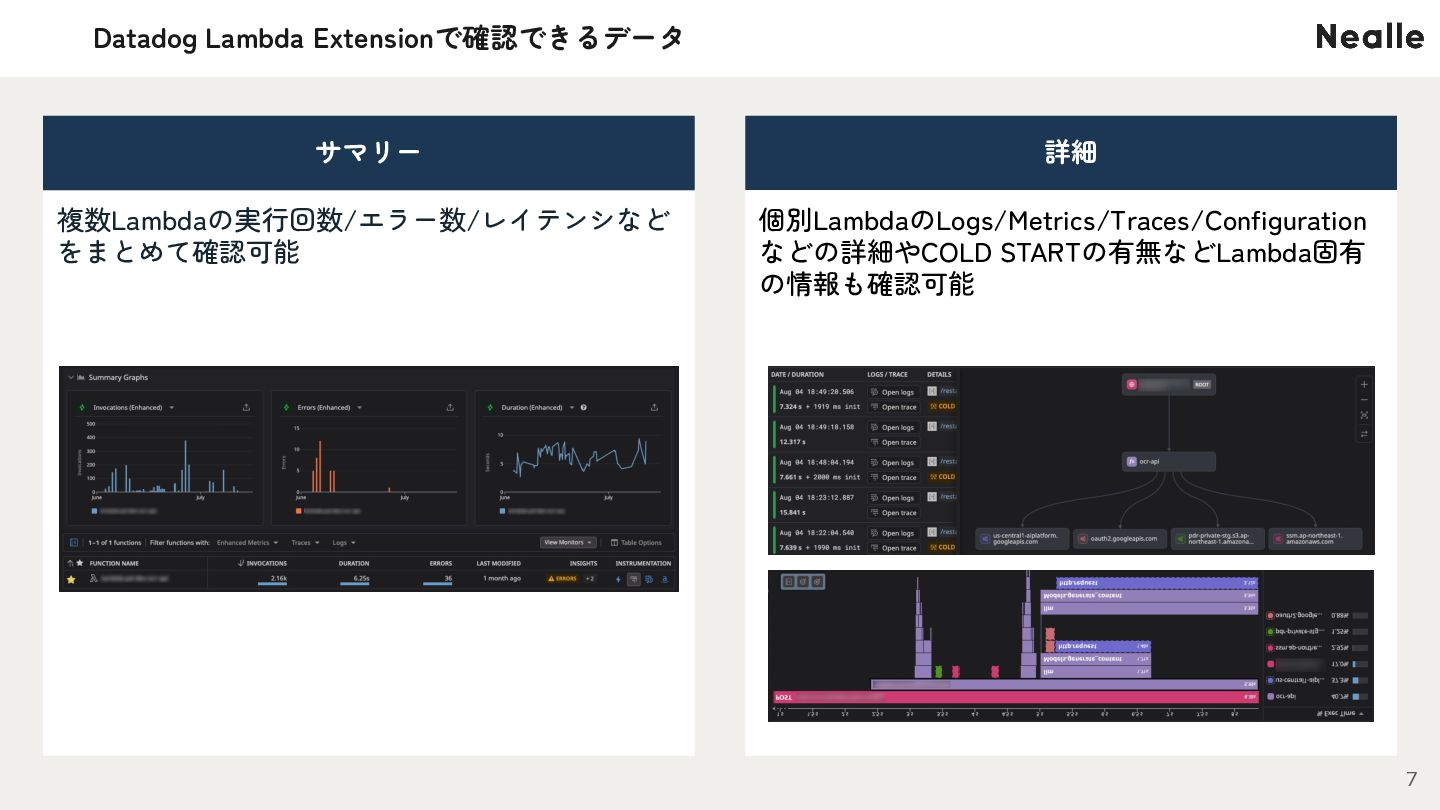Export the Duration graph via share icon
The height and width of the screenshot is (810, 1440).
tap(654, 407)
